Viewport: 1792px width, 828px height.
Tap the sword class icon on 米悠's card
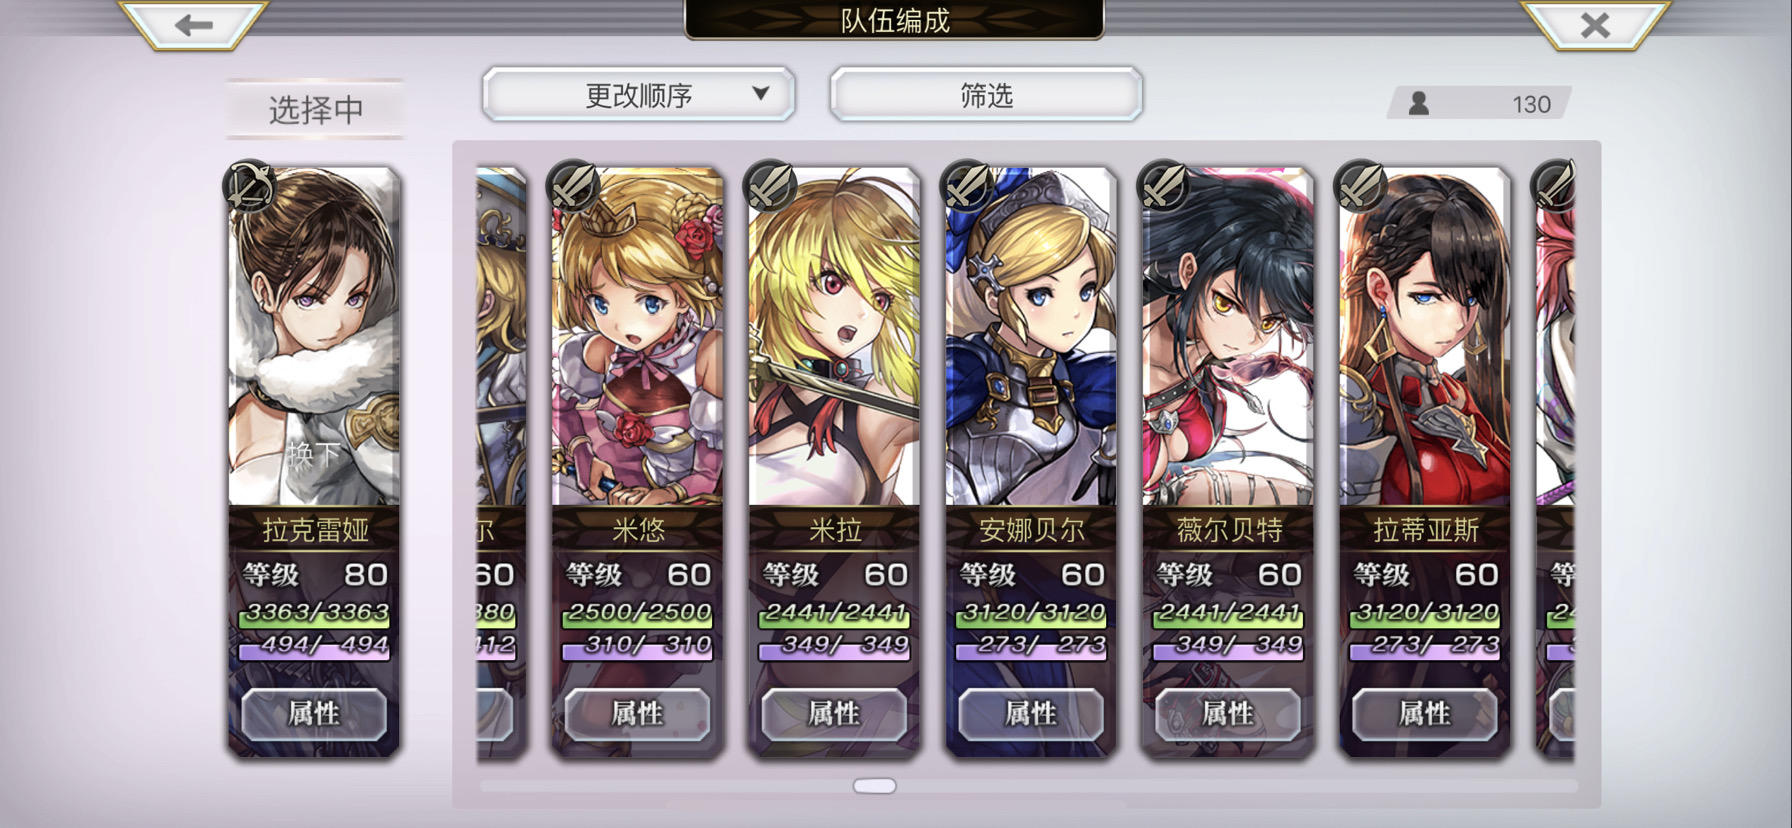tap(573, 185)
